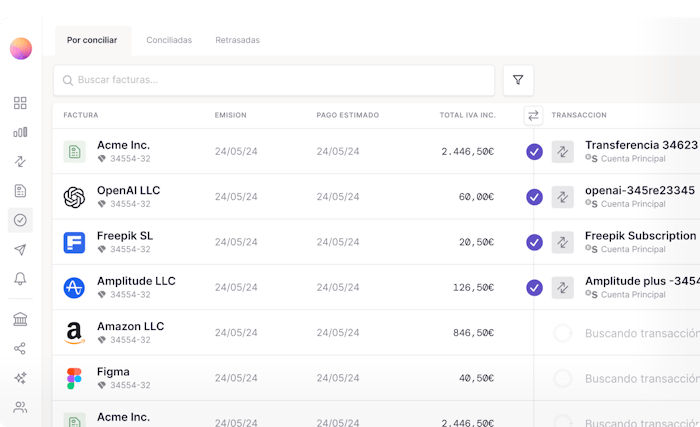This screenshot has width=700, height=427.
Task: Toggle the Amplitude LLC row purple checkmark
Action: [x=534, y=288]
